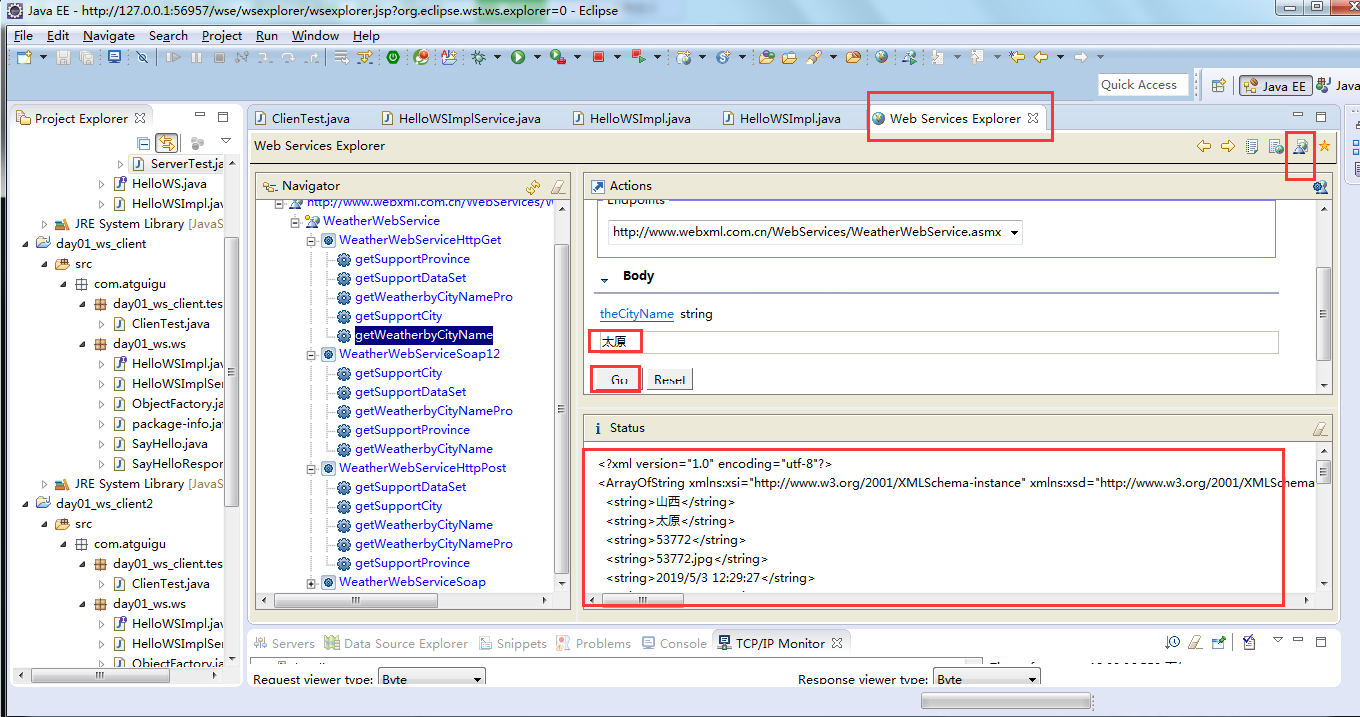This screenshot has width=1360, height=717.
Task: Toggle Skip All Breakpoints in toolbar
Action: pos(142,57)
